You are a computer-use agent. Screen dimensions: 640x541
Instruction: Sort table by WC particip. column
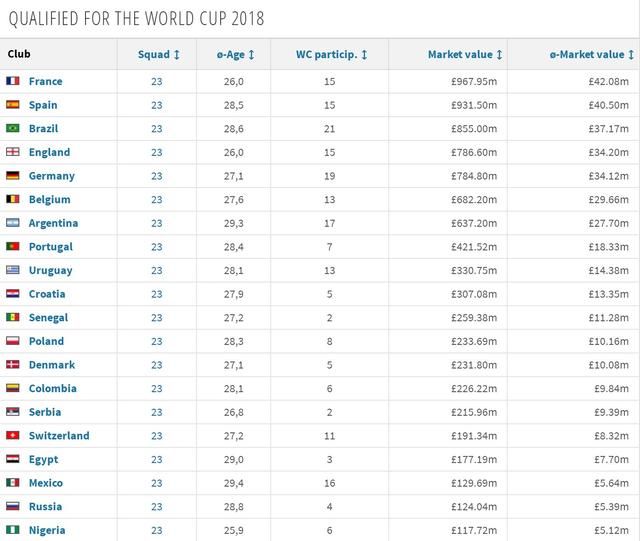(332, 54)
